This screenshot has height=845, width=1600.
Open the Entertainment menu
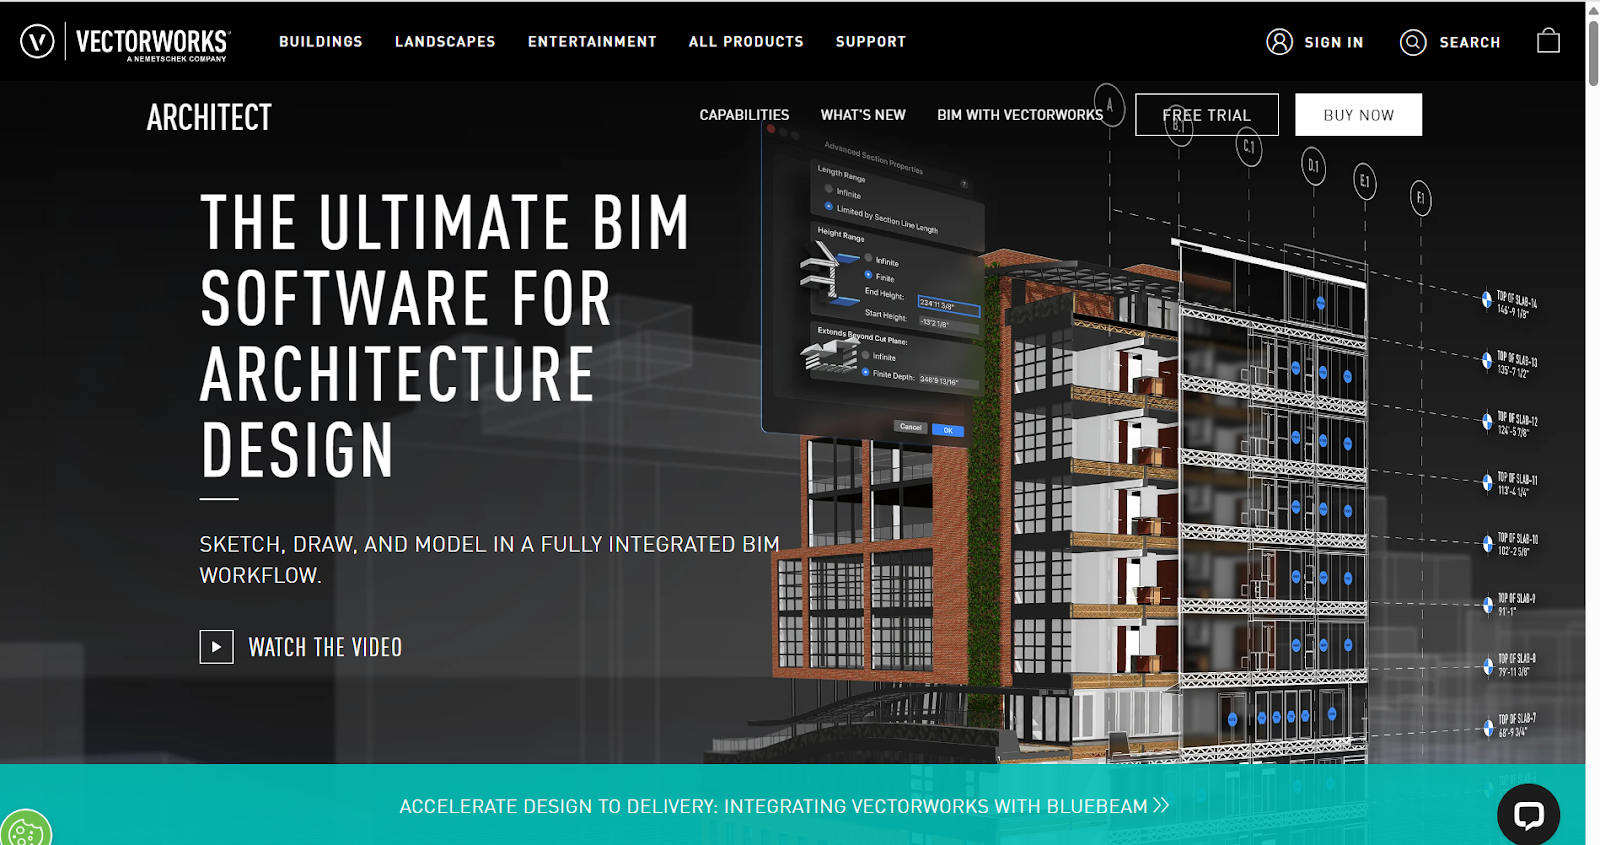(x=592, y=42)
